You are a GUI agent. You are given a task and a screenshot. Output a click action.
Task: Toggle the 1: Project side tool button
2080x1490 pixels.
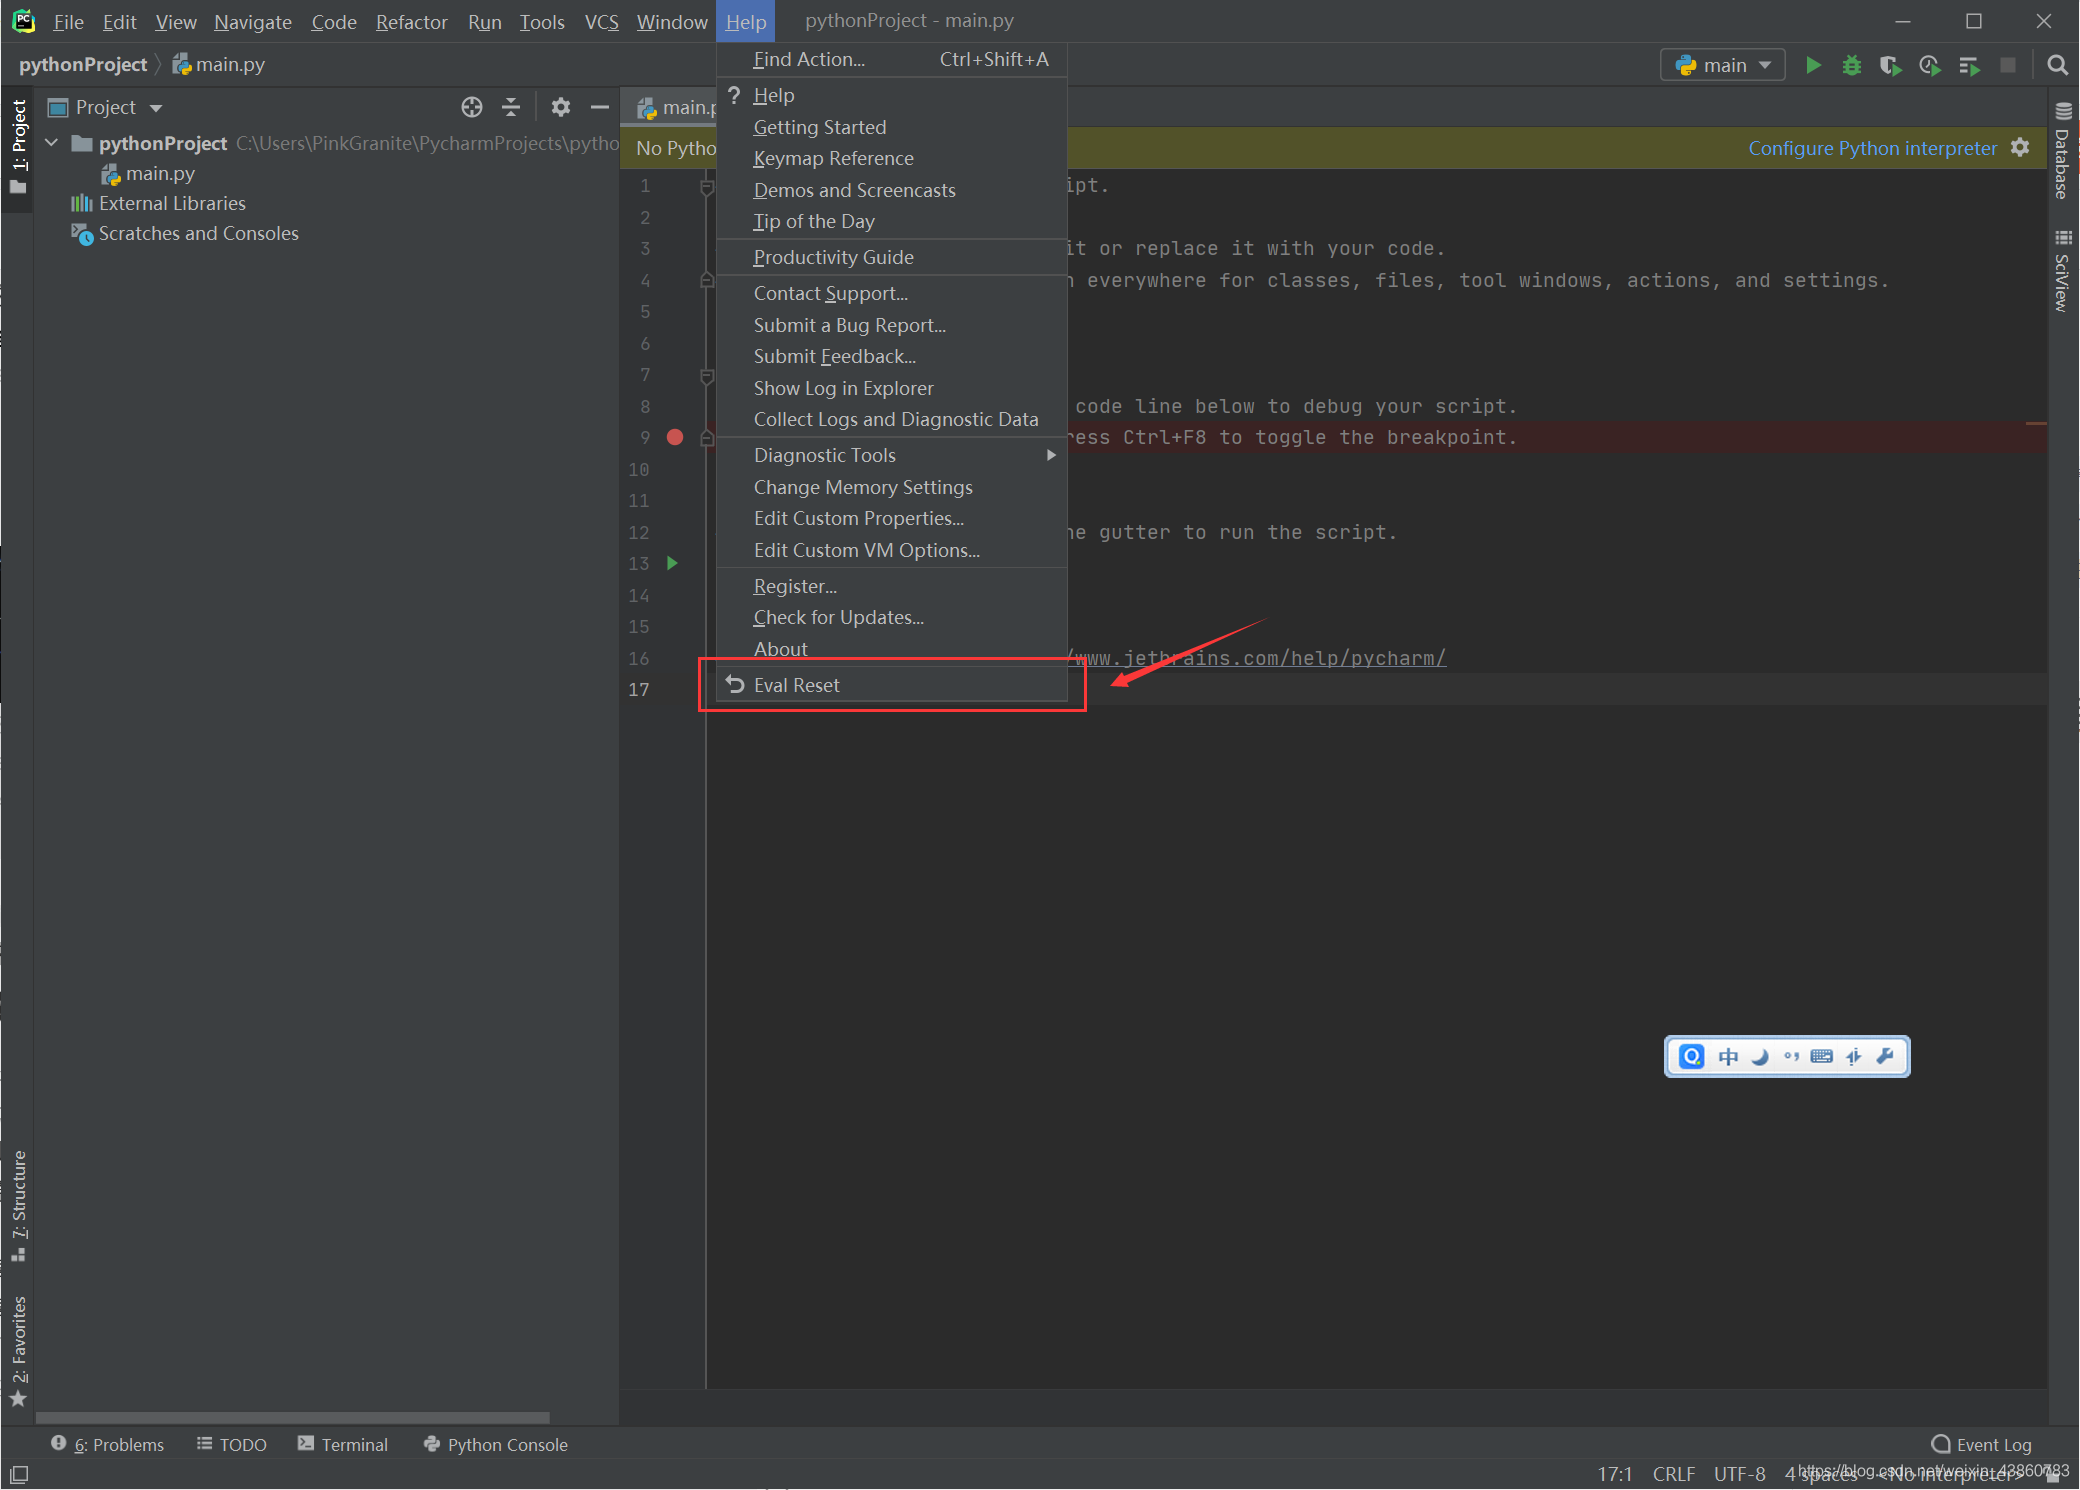(18, 147)
